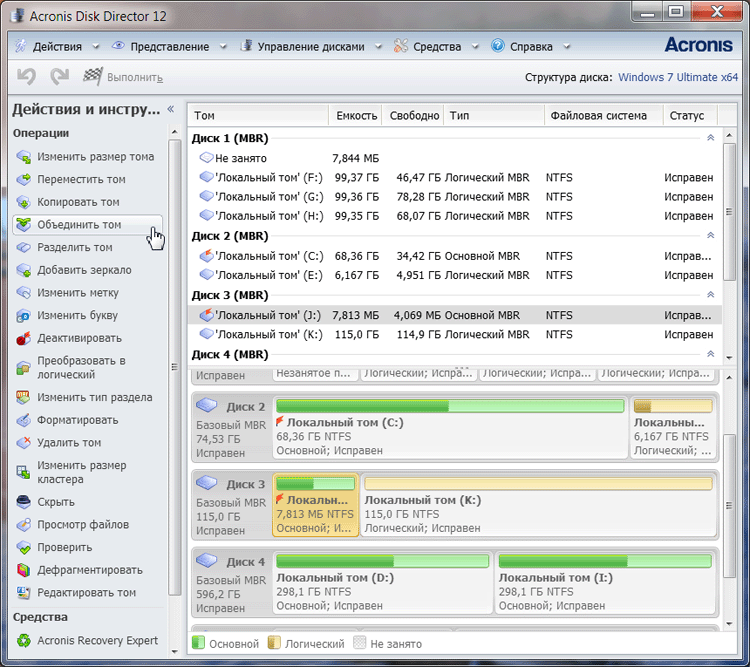Click the Change cluster size icon (Изменить размер кластера)
Screen dimensions: 750x667
point(23,472)
